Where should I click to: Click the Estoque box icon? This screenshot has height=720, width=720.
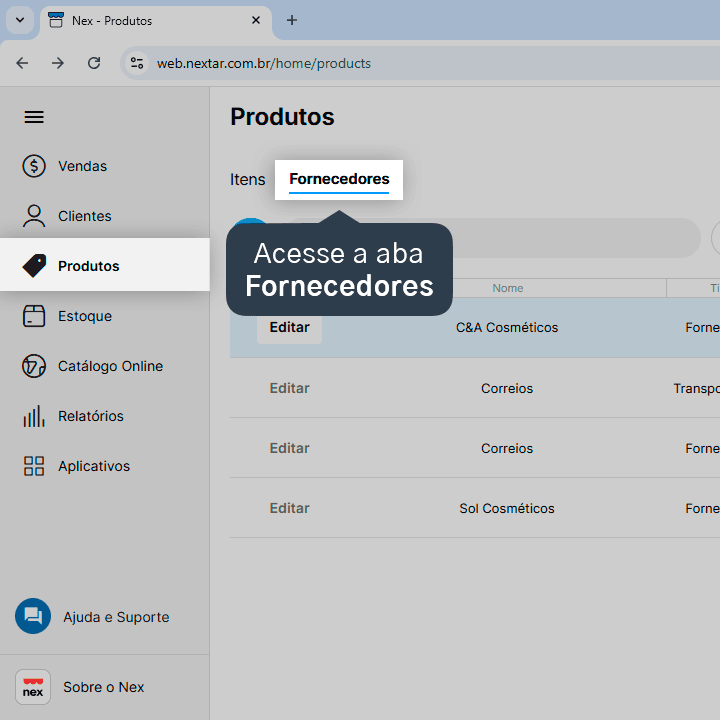pyautogui.click(x=34, y=316)
